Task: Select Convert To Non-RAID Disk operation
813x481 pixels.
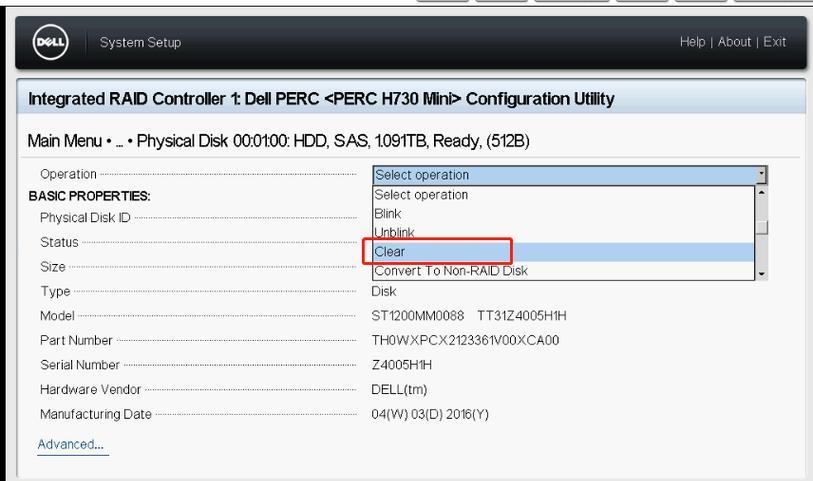Action: click(564, 271)
